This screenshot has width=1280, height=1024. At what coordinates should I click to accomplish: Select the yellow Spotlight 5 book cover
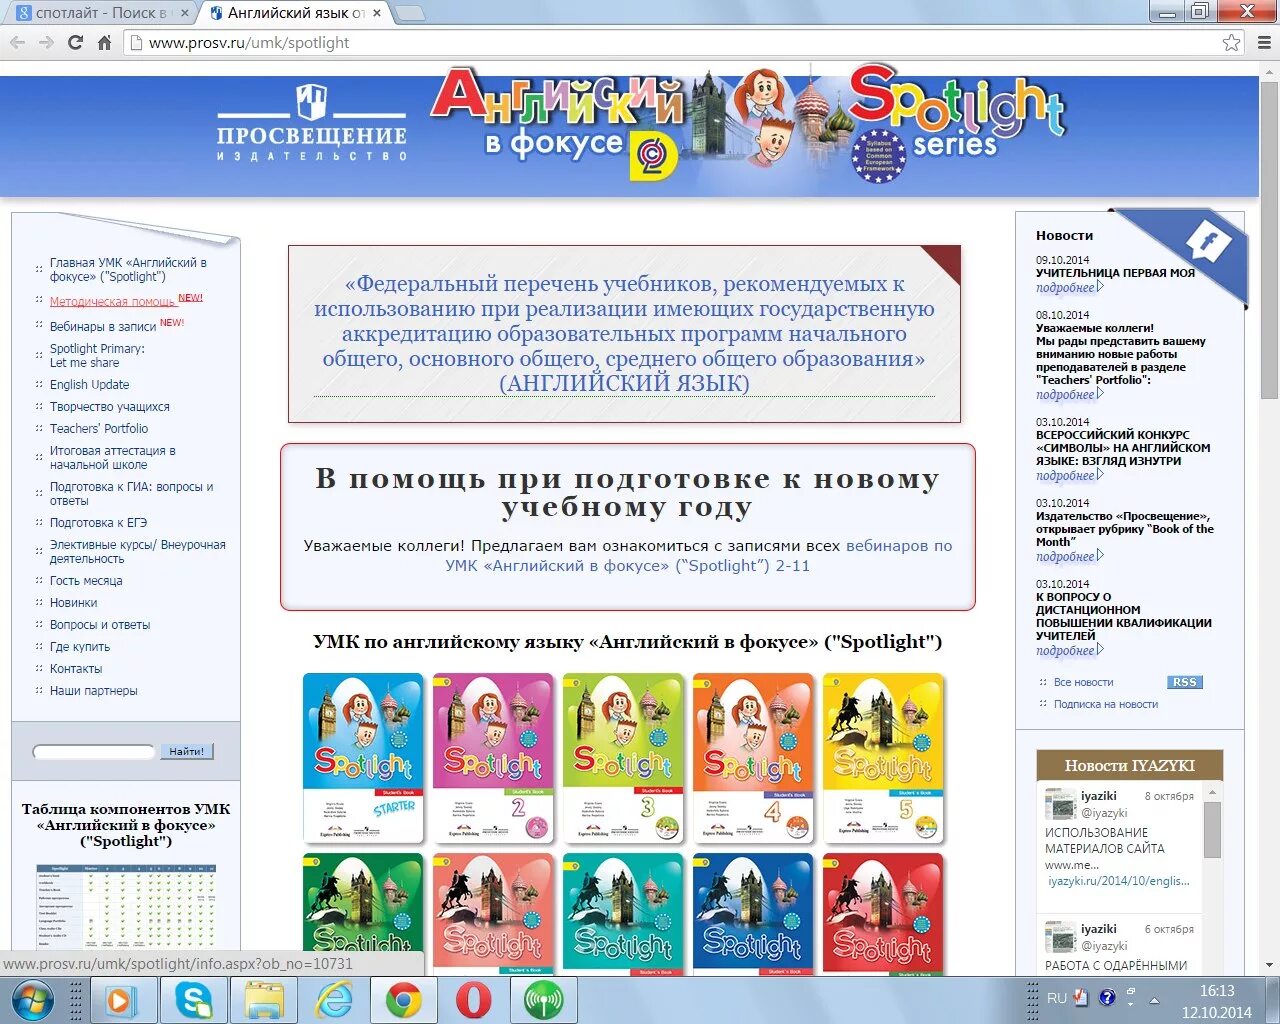coord(883,758)
